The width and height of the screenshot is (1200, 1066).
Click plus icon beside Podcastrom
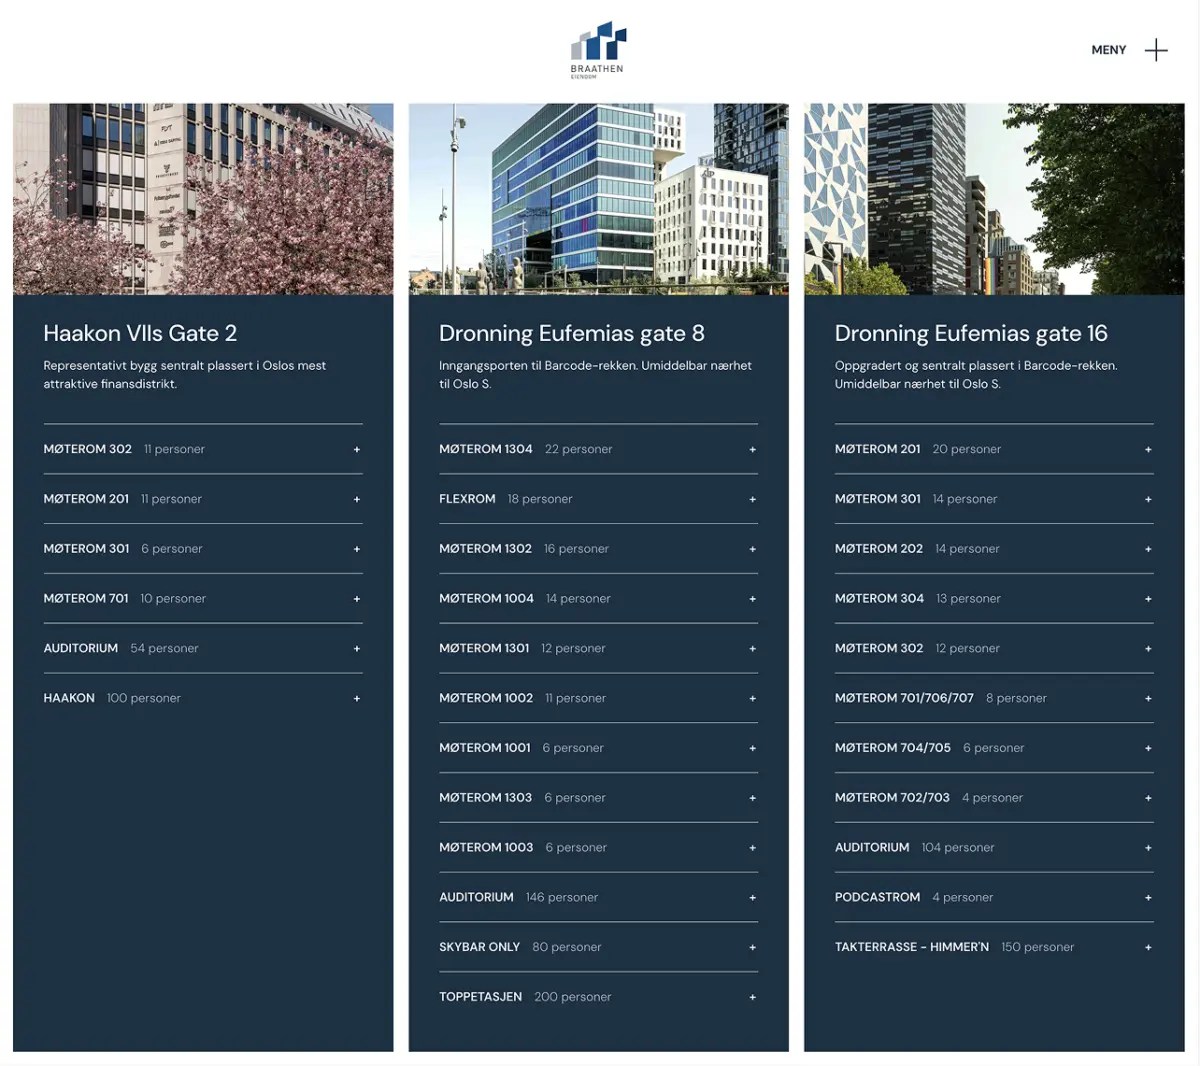click(1148, 898)
